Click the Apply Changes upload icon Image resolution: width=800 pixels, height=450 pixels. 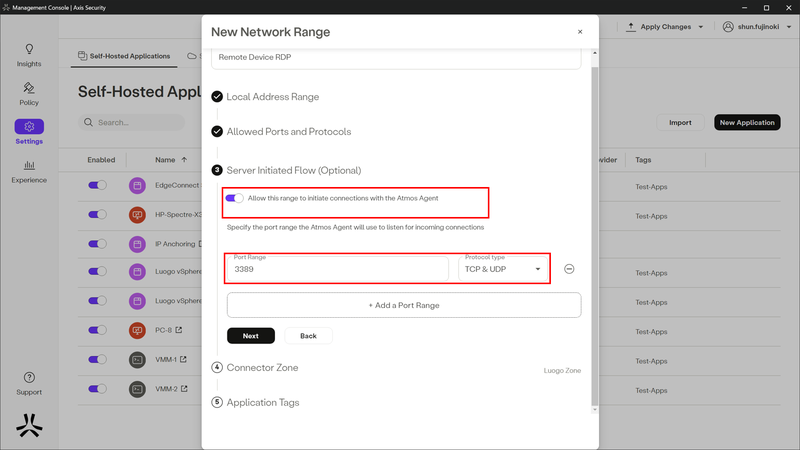[631, 27]
